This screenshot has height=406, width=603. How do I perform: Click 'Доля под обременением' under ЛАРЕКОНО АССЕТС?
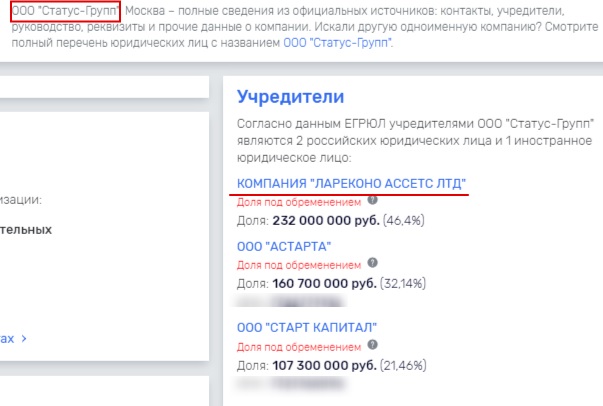pyautogui.click(x=299, y=202)
